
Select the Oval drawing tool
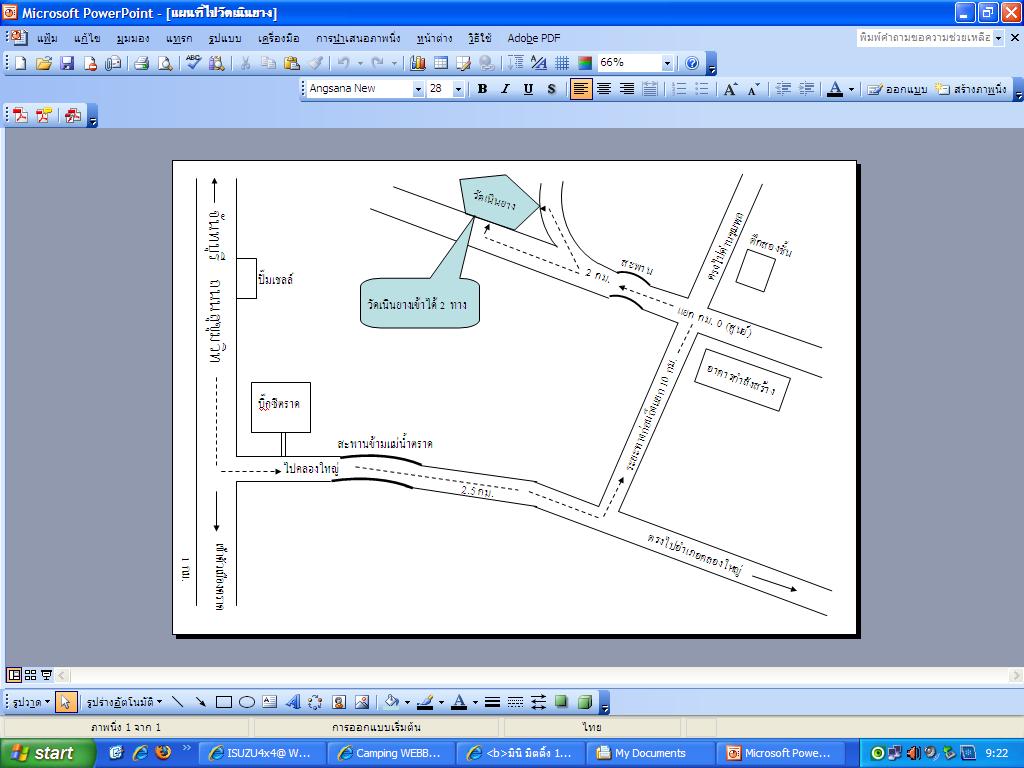point(247,702)
